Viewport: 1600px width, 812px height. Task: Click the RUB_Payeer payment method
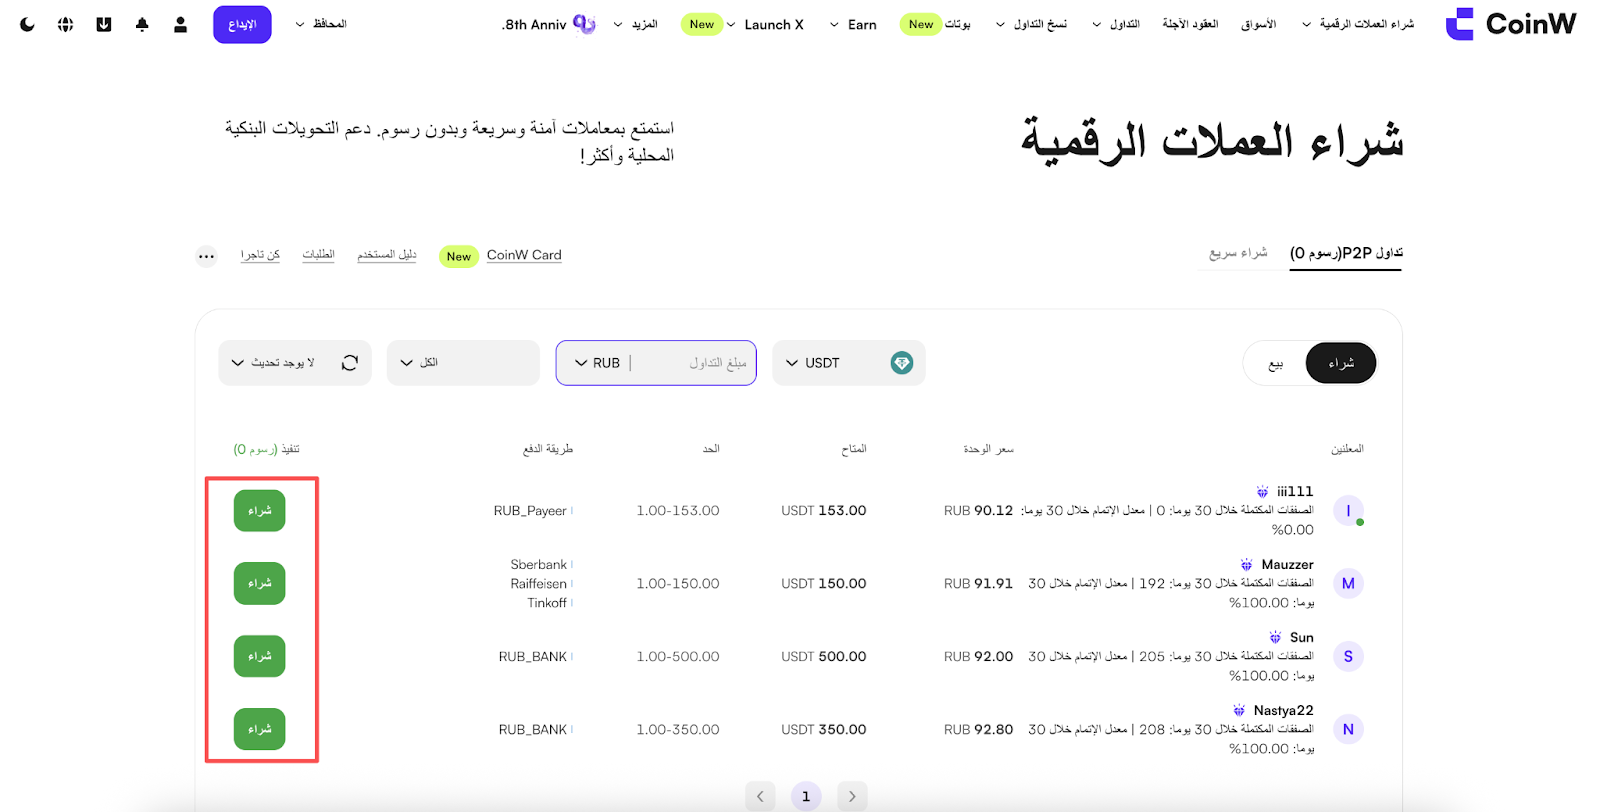pyautogui.click(x=530, y=510)
